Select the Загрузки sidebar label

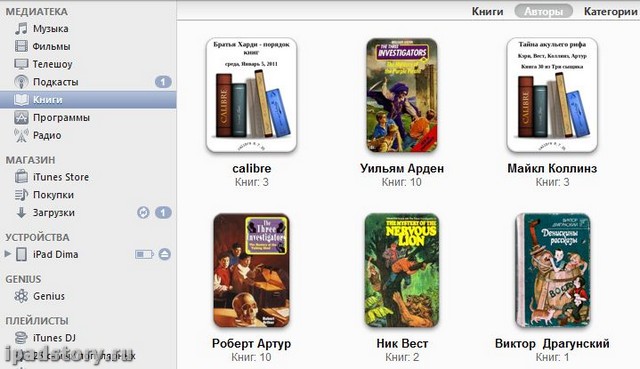pos(54,213)
